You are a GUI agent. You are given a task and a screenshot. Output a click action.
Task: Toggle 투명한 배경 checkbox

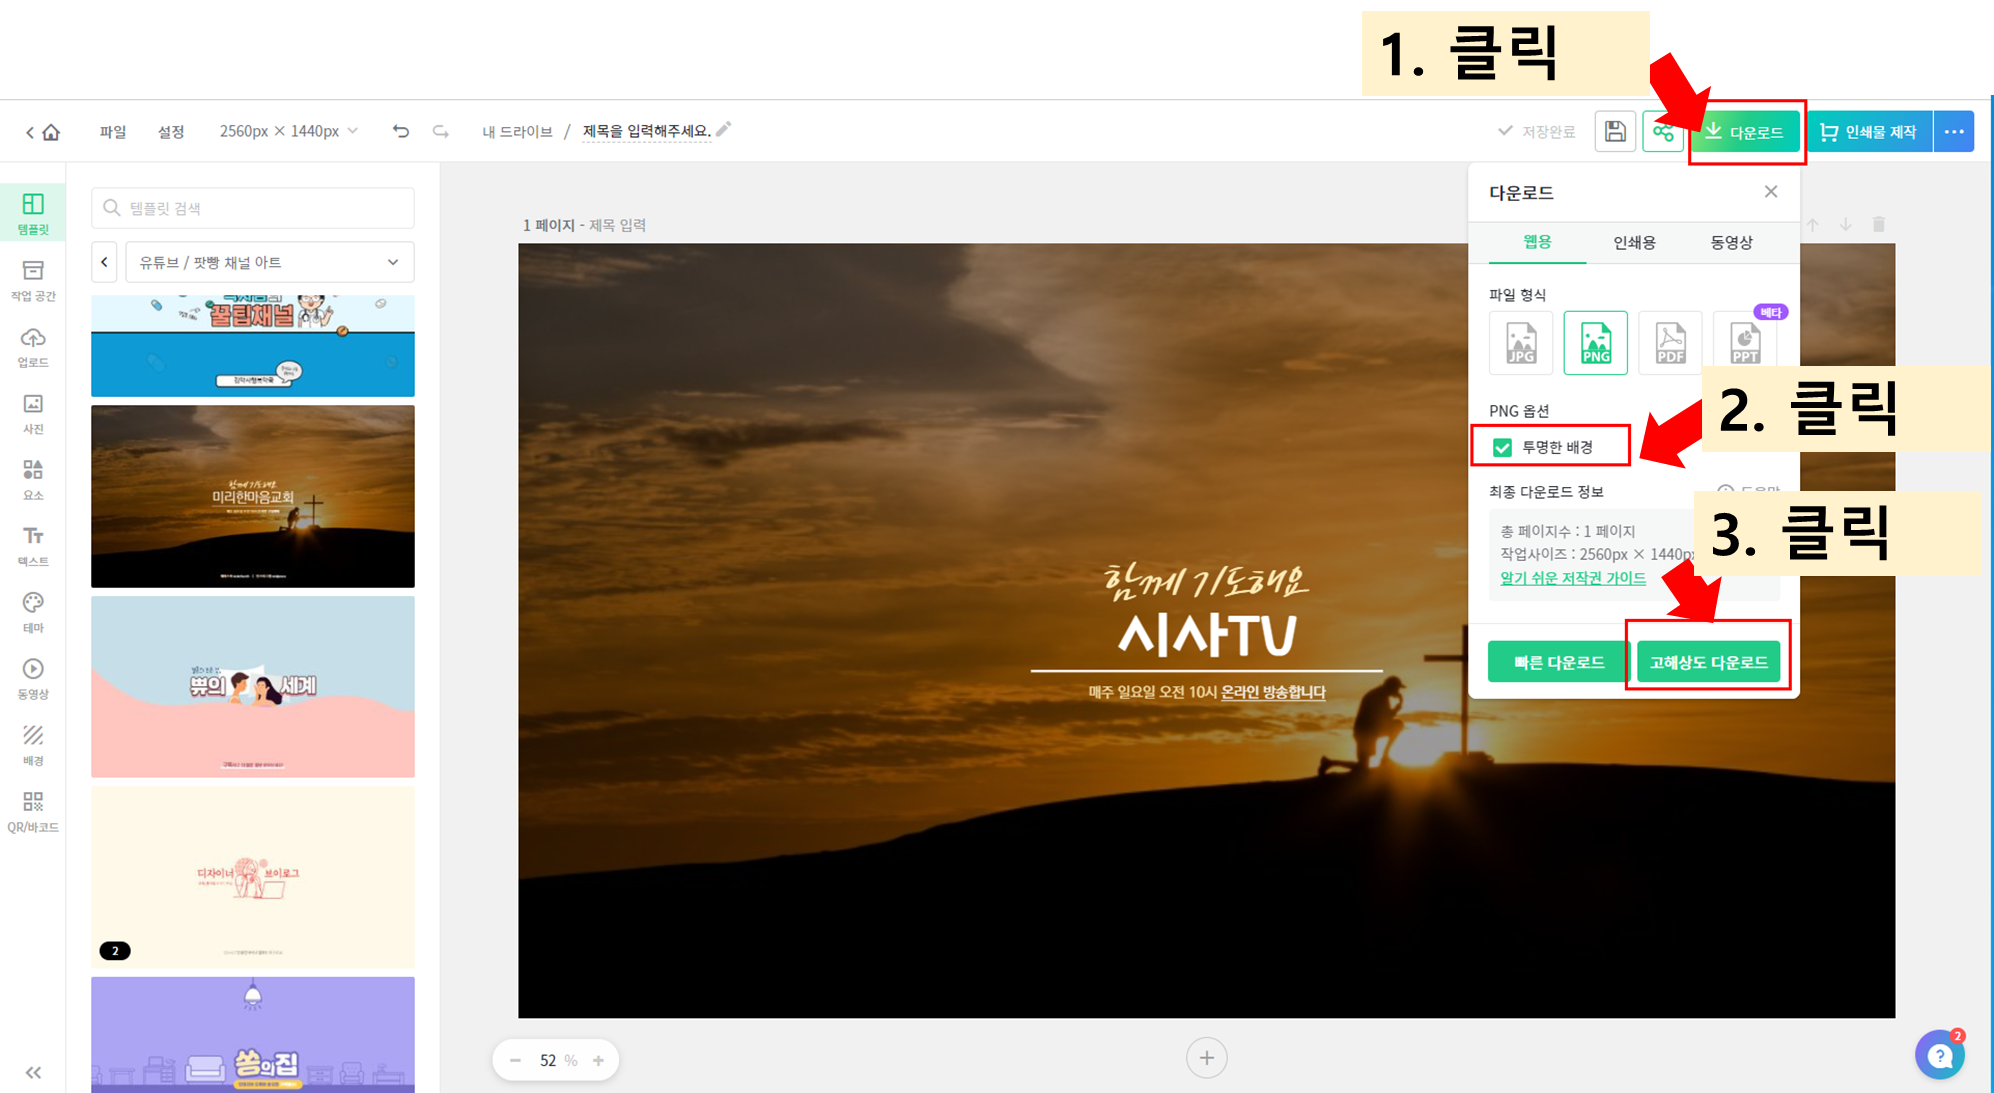point(1502,447)
